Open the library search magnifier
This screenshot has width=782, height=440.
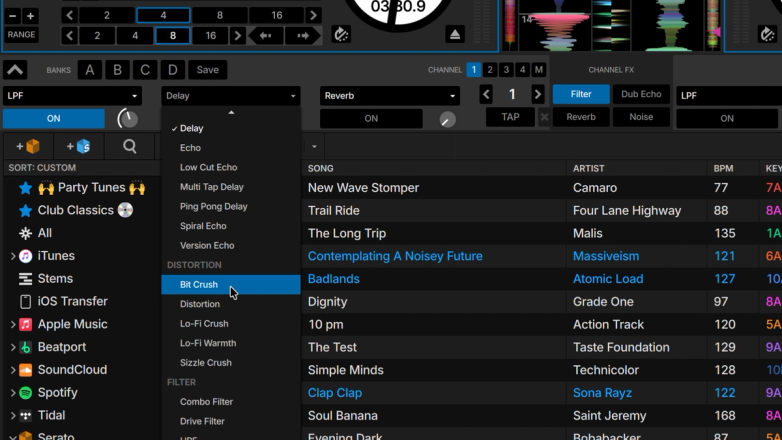(x=130, y=146)
